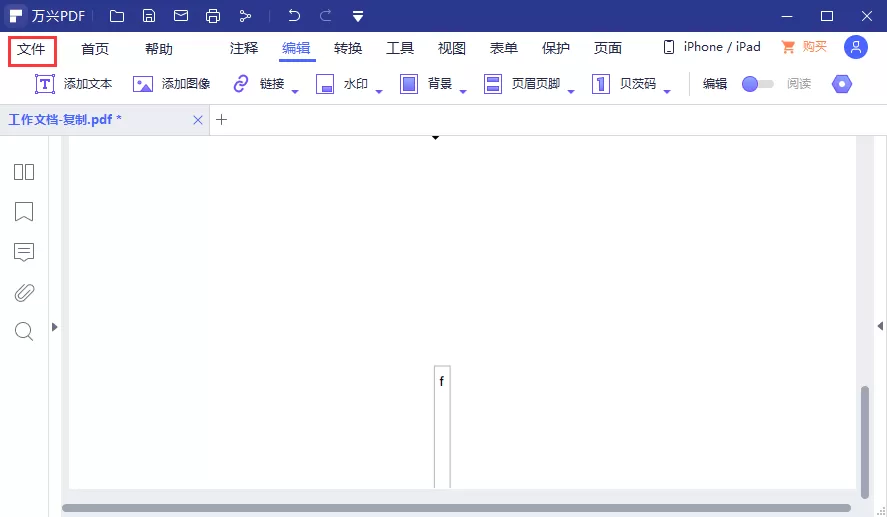This screenshot has height=517, width=887.
Task: Click the email envelope icon
Action: tap(181, 16)
